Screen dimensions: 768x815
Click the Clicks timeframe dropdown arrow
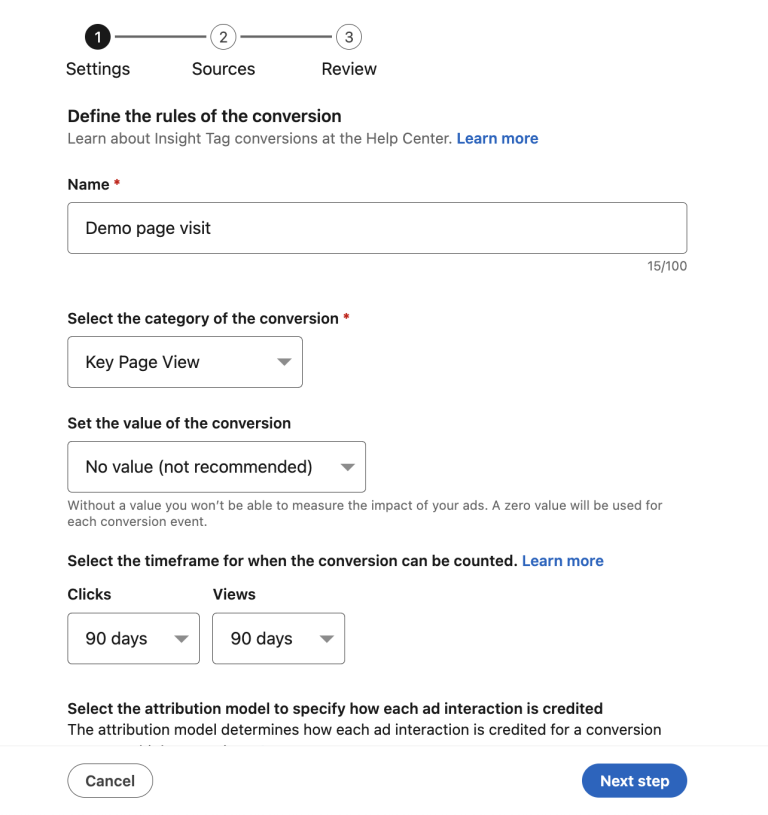click(183, 638)
